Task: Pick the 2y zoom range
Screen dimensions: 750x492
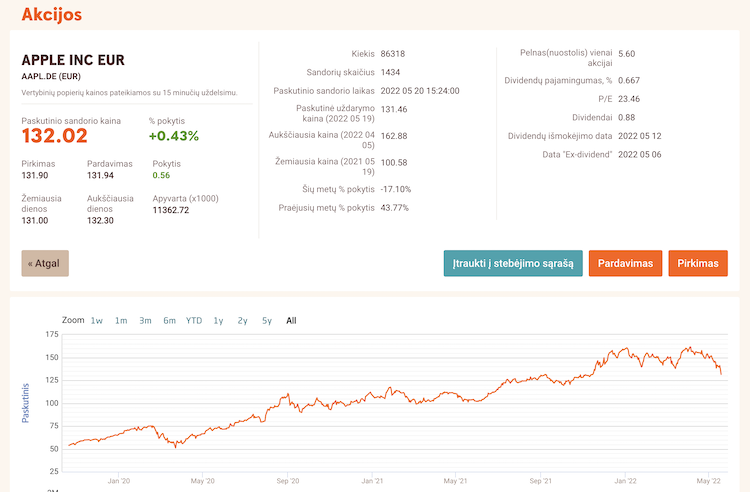Action: coord(243,321)
